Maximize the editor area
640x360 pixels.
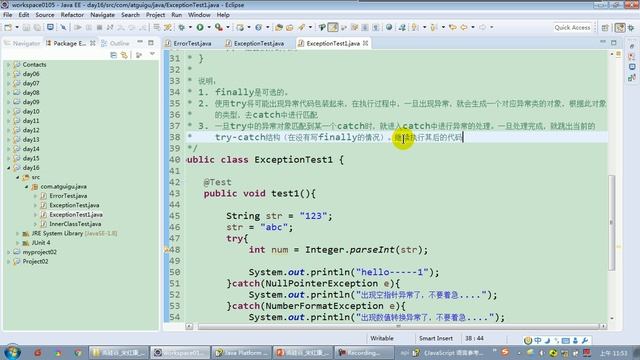(x=613, y=42)
